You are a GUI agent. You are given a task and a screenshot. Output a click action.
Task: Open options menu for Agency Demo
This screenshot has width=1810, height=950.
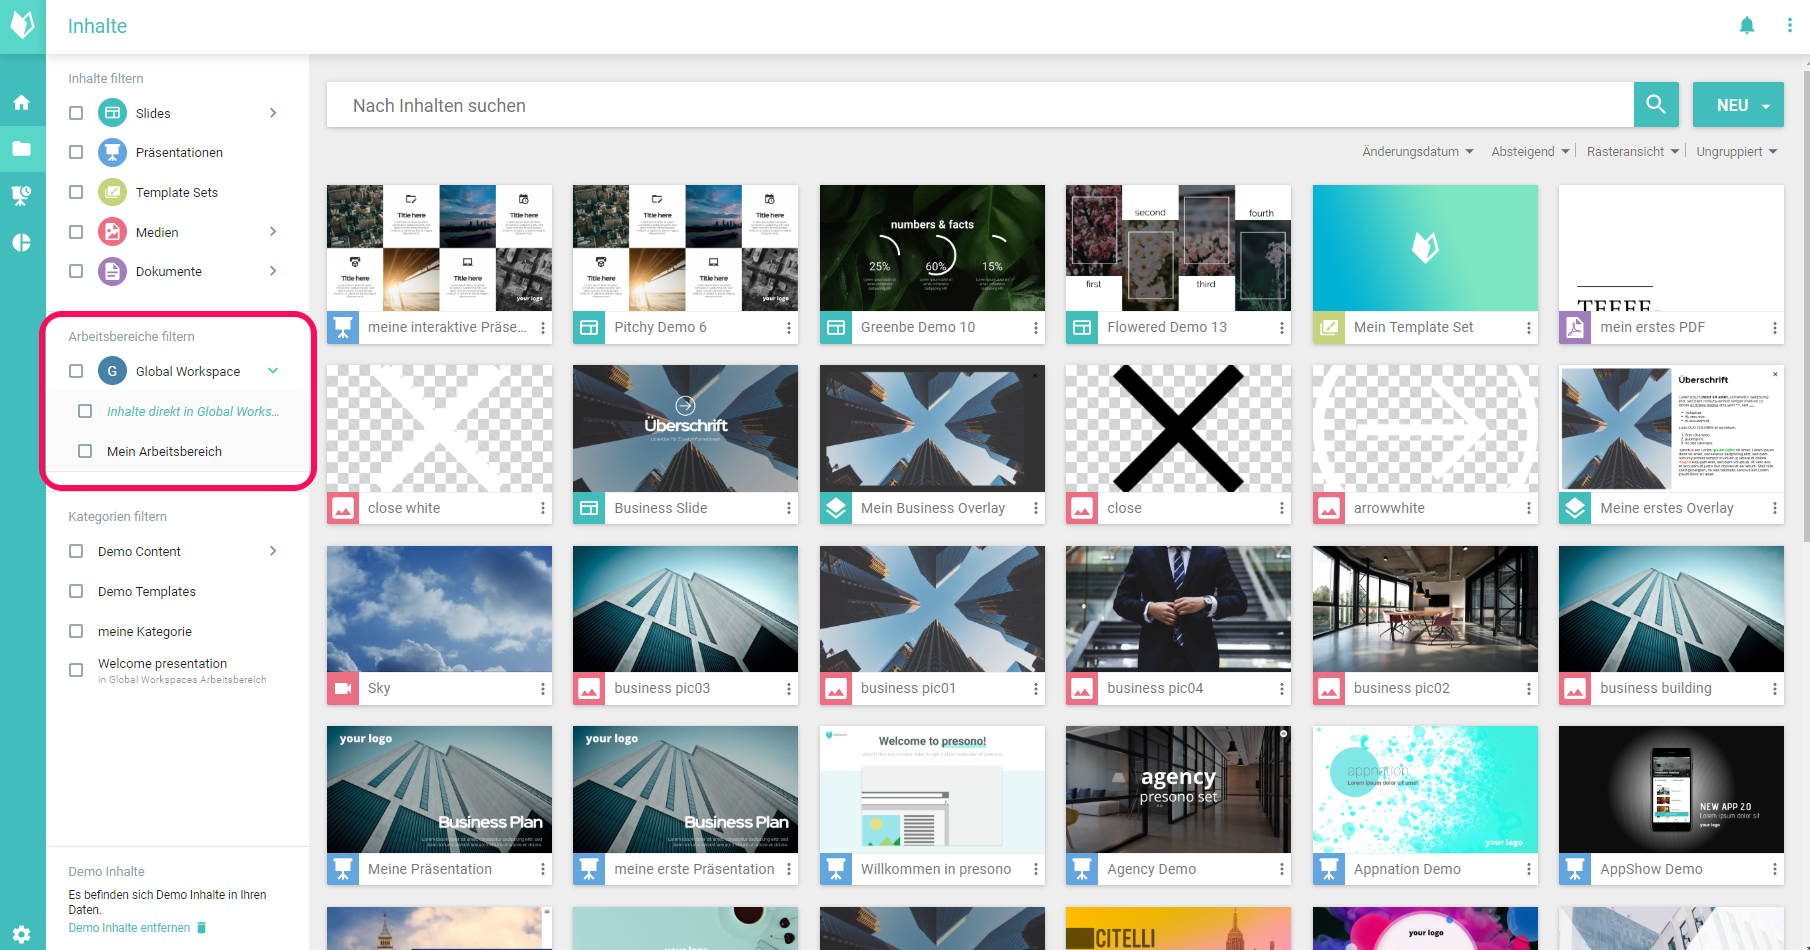click(x=1282, y=870)
